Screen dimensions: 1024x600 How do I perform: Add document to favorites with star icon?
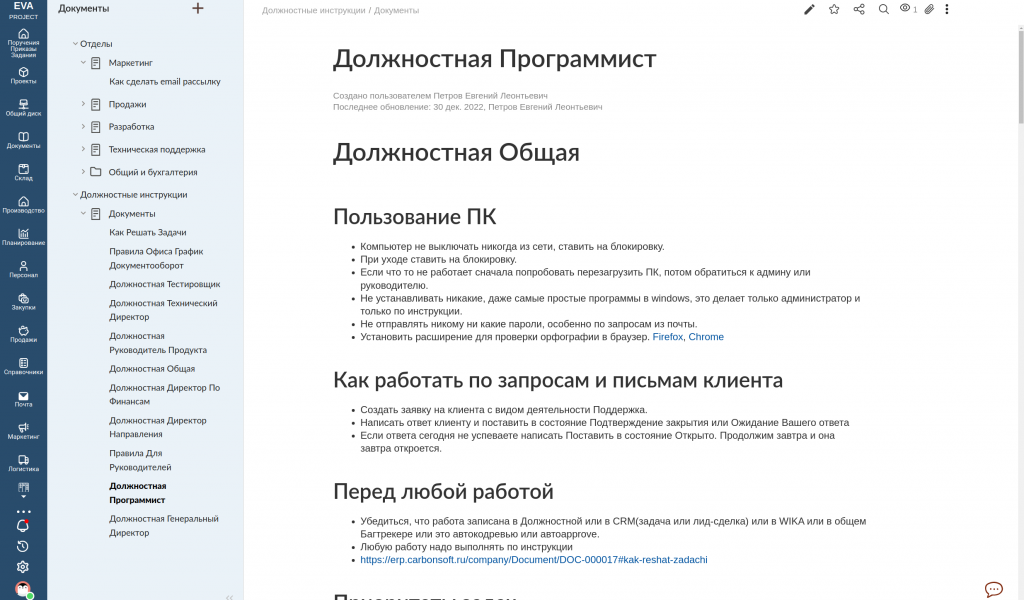pyautogui.click(x=834, y=9)
